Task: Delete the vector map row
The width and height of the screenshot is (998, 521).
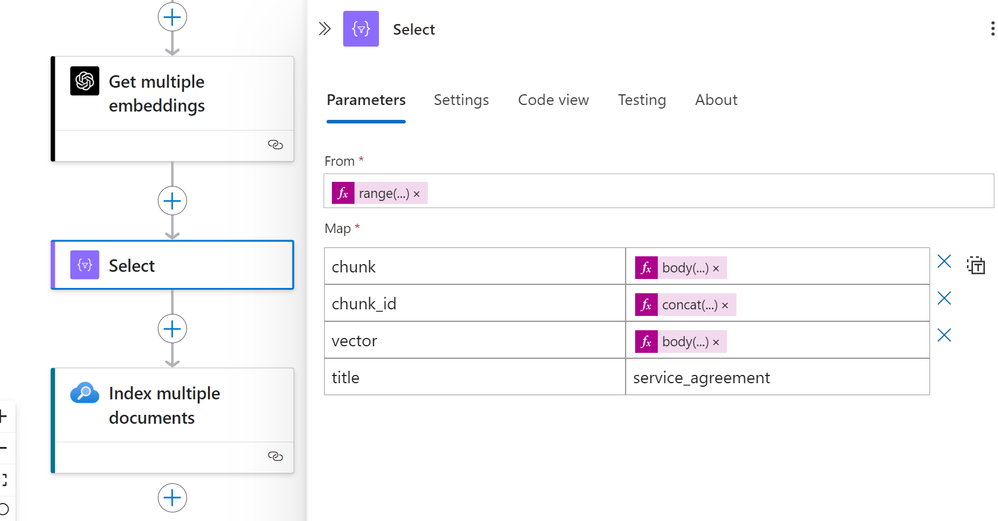Action: [944, 335]
